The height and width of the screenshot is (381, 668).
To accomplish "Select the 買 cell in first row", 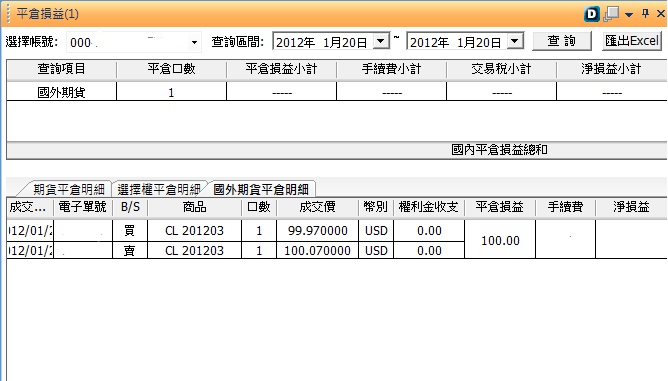I will (x=130, y=231).
